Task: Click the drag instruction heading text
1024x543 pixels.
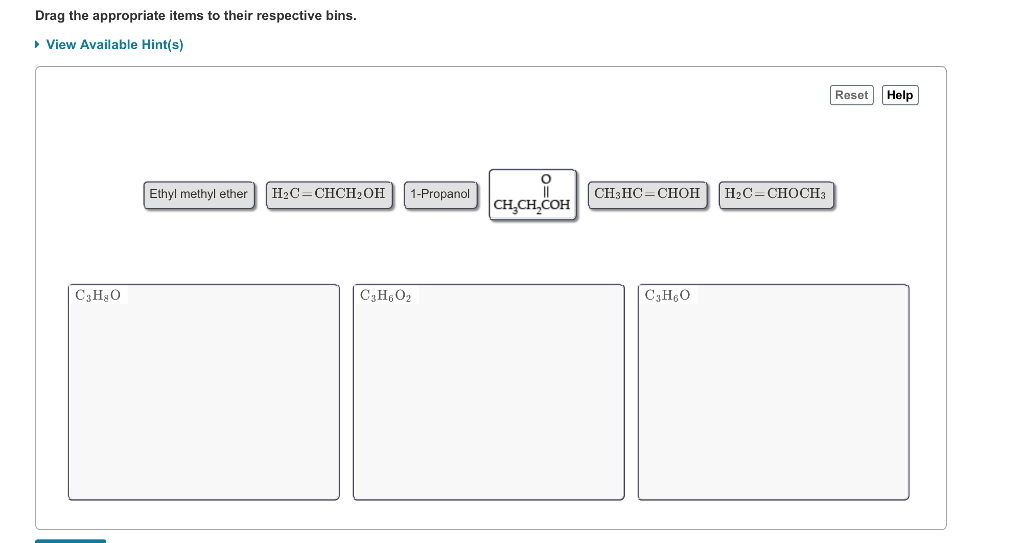Action: (x=196, y=16)
